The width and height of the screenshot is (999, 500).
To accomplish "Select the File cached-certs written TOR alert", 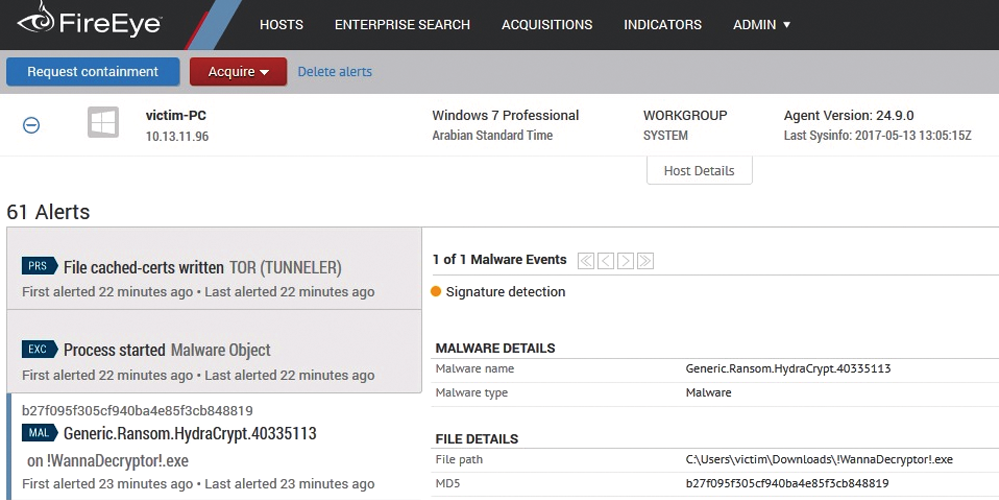I will 214,269.
